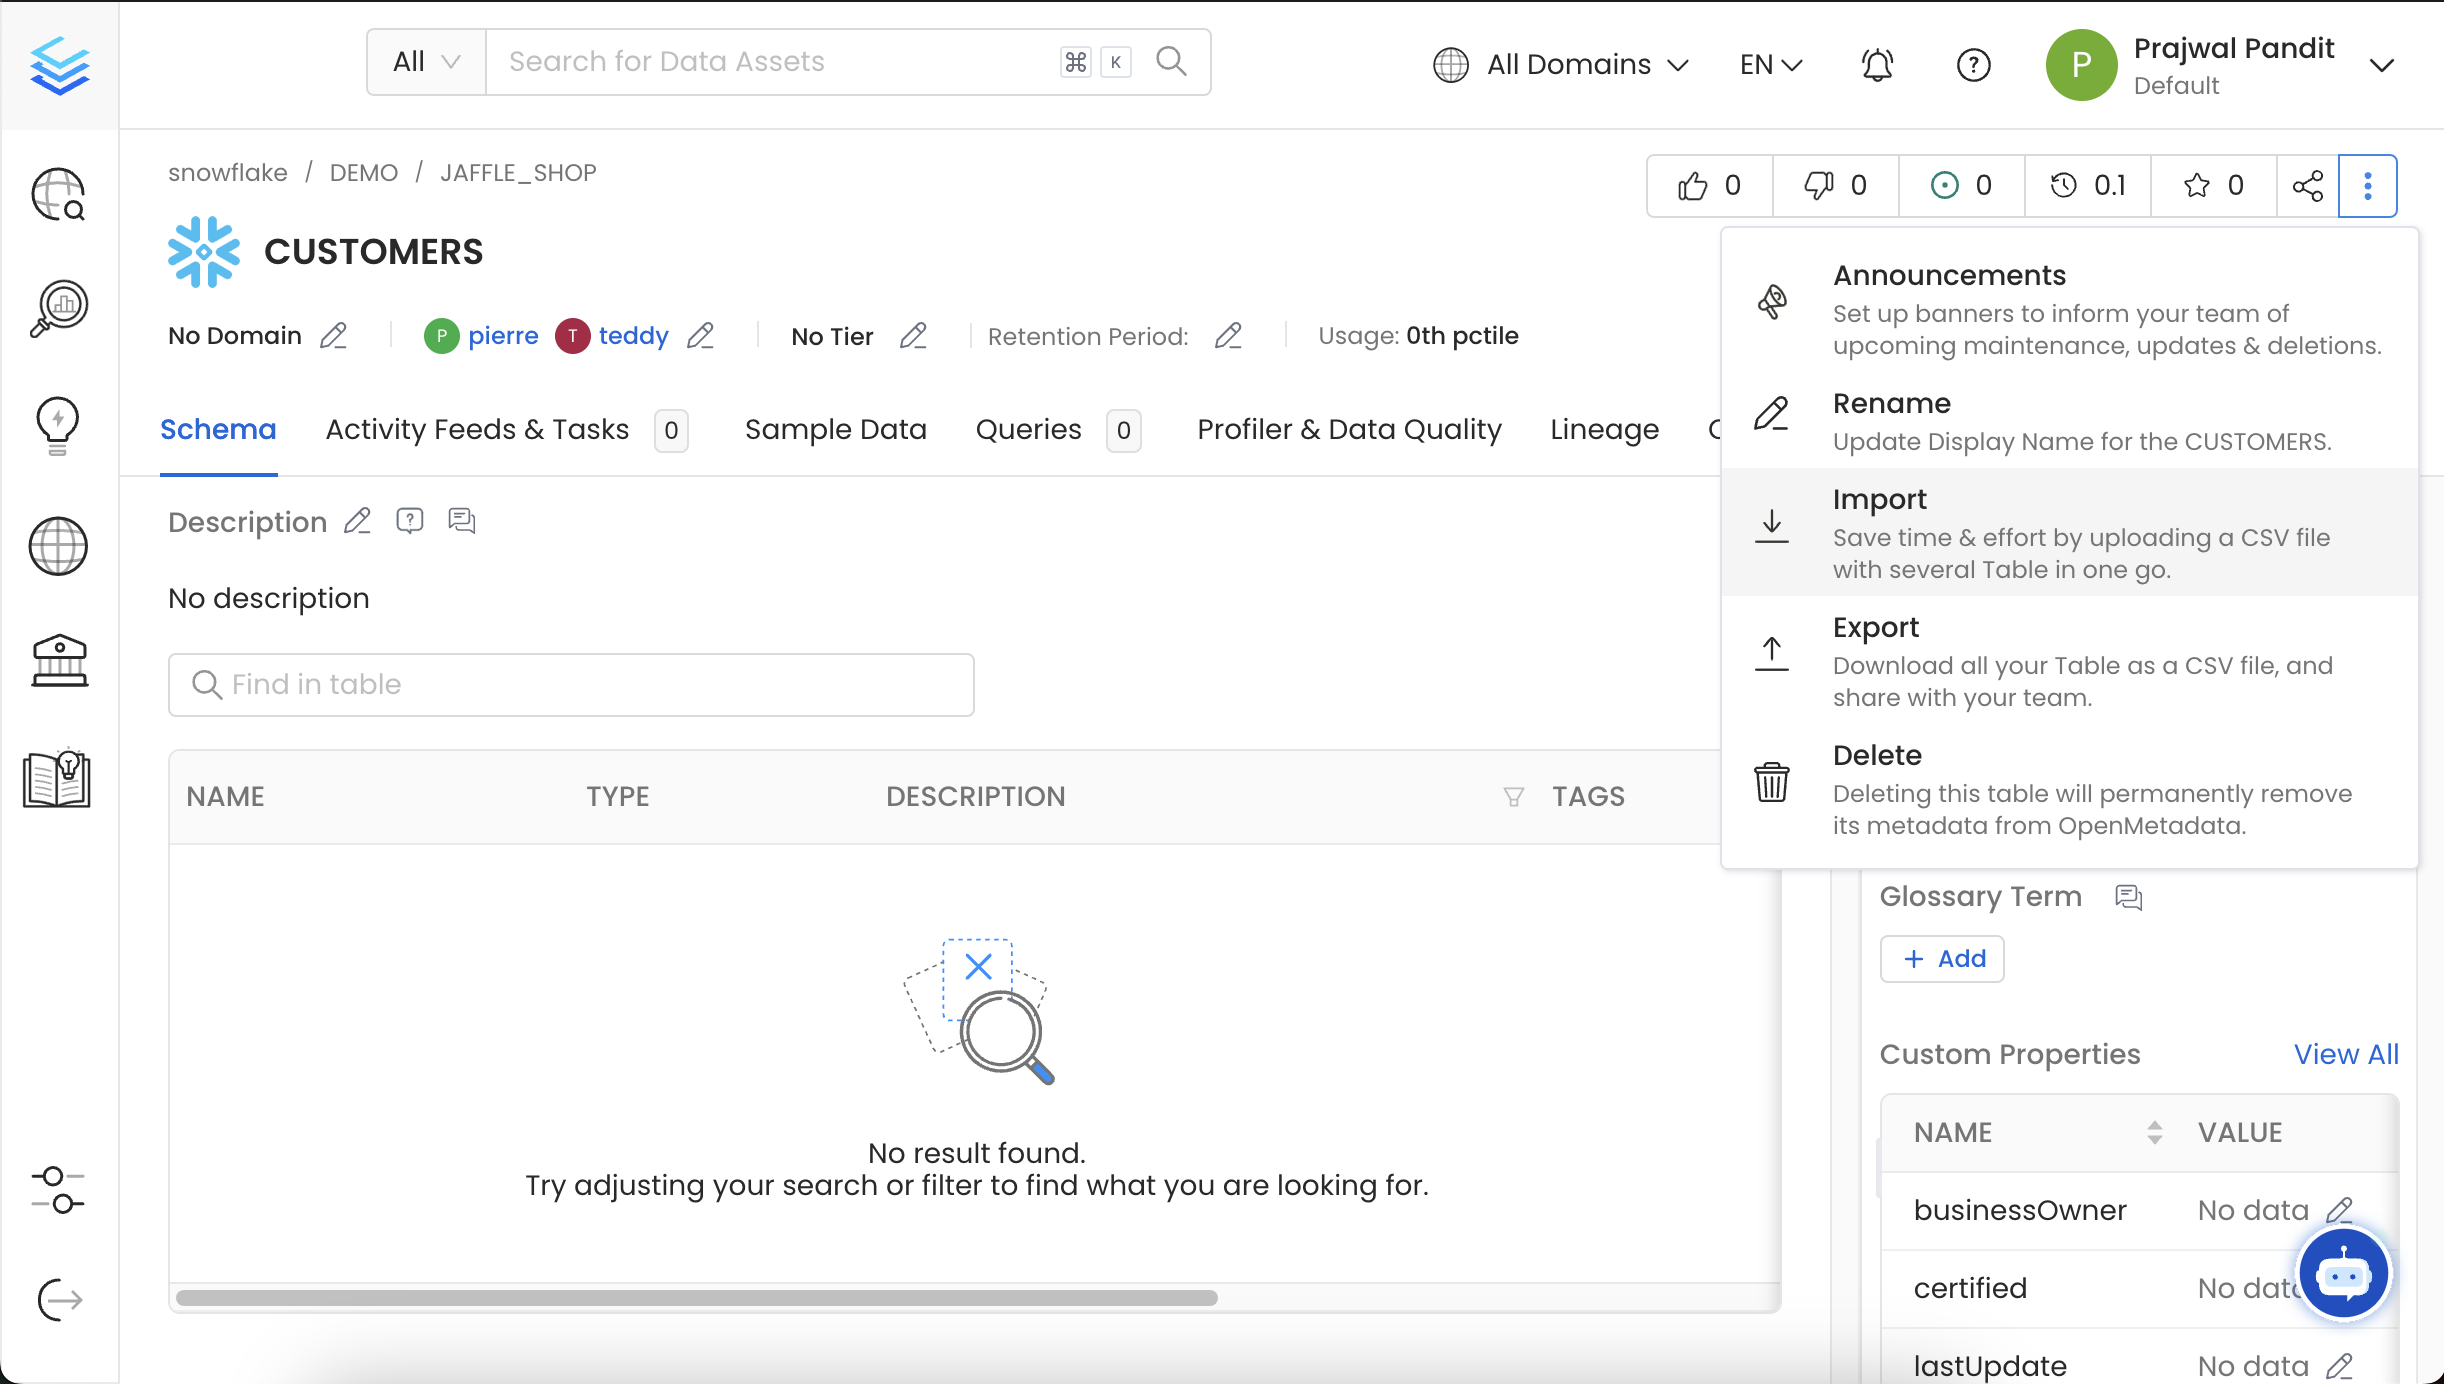Toggle follow star for CUSTOMERS table

[2197, 186]
